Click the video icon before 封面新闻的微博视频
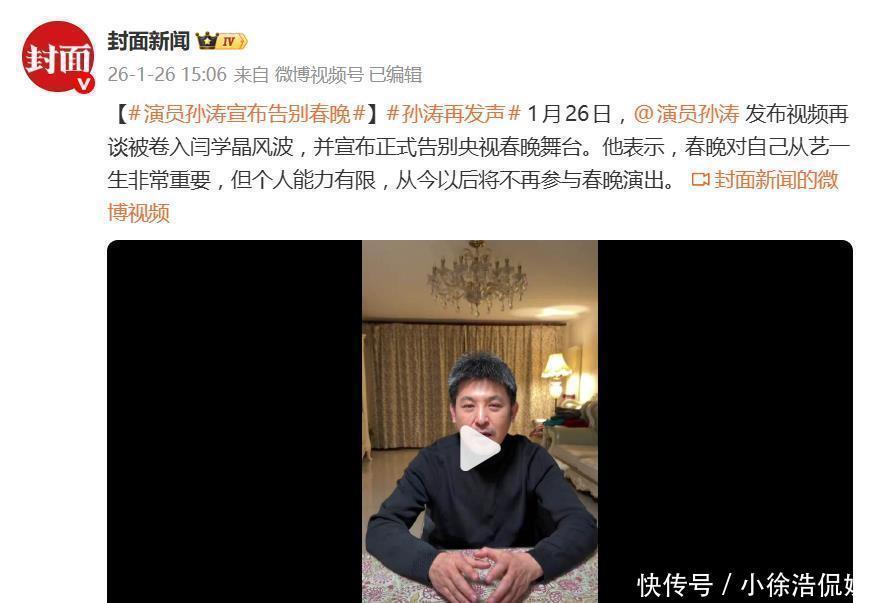The height and width of the screenshot is (603, 875). click(700, 180)
